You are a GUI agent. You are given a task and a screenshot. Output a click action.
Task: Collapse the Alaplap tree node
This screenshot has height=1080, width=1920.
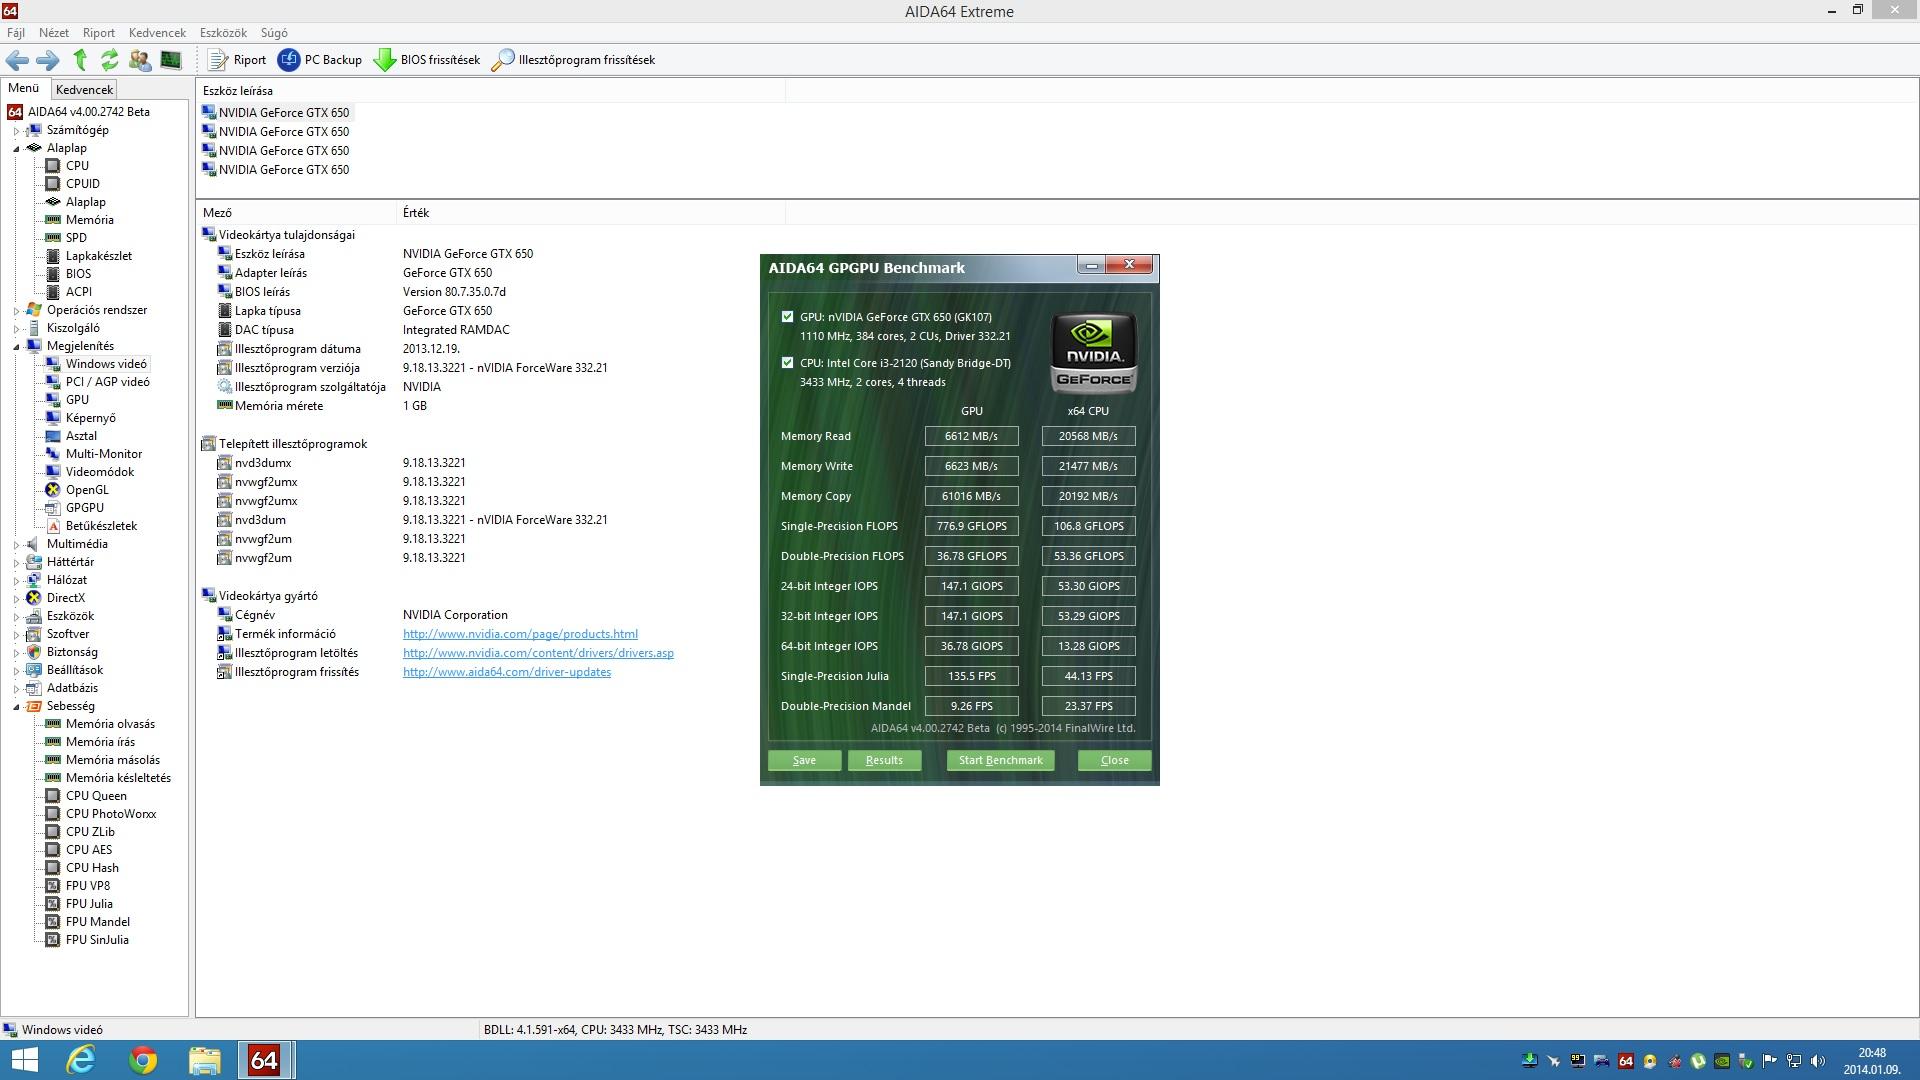pyautogui.click(x=16, y=149)
